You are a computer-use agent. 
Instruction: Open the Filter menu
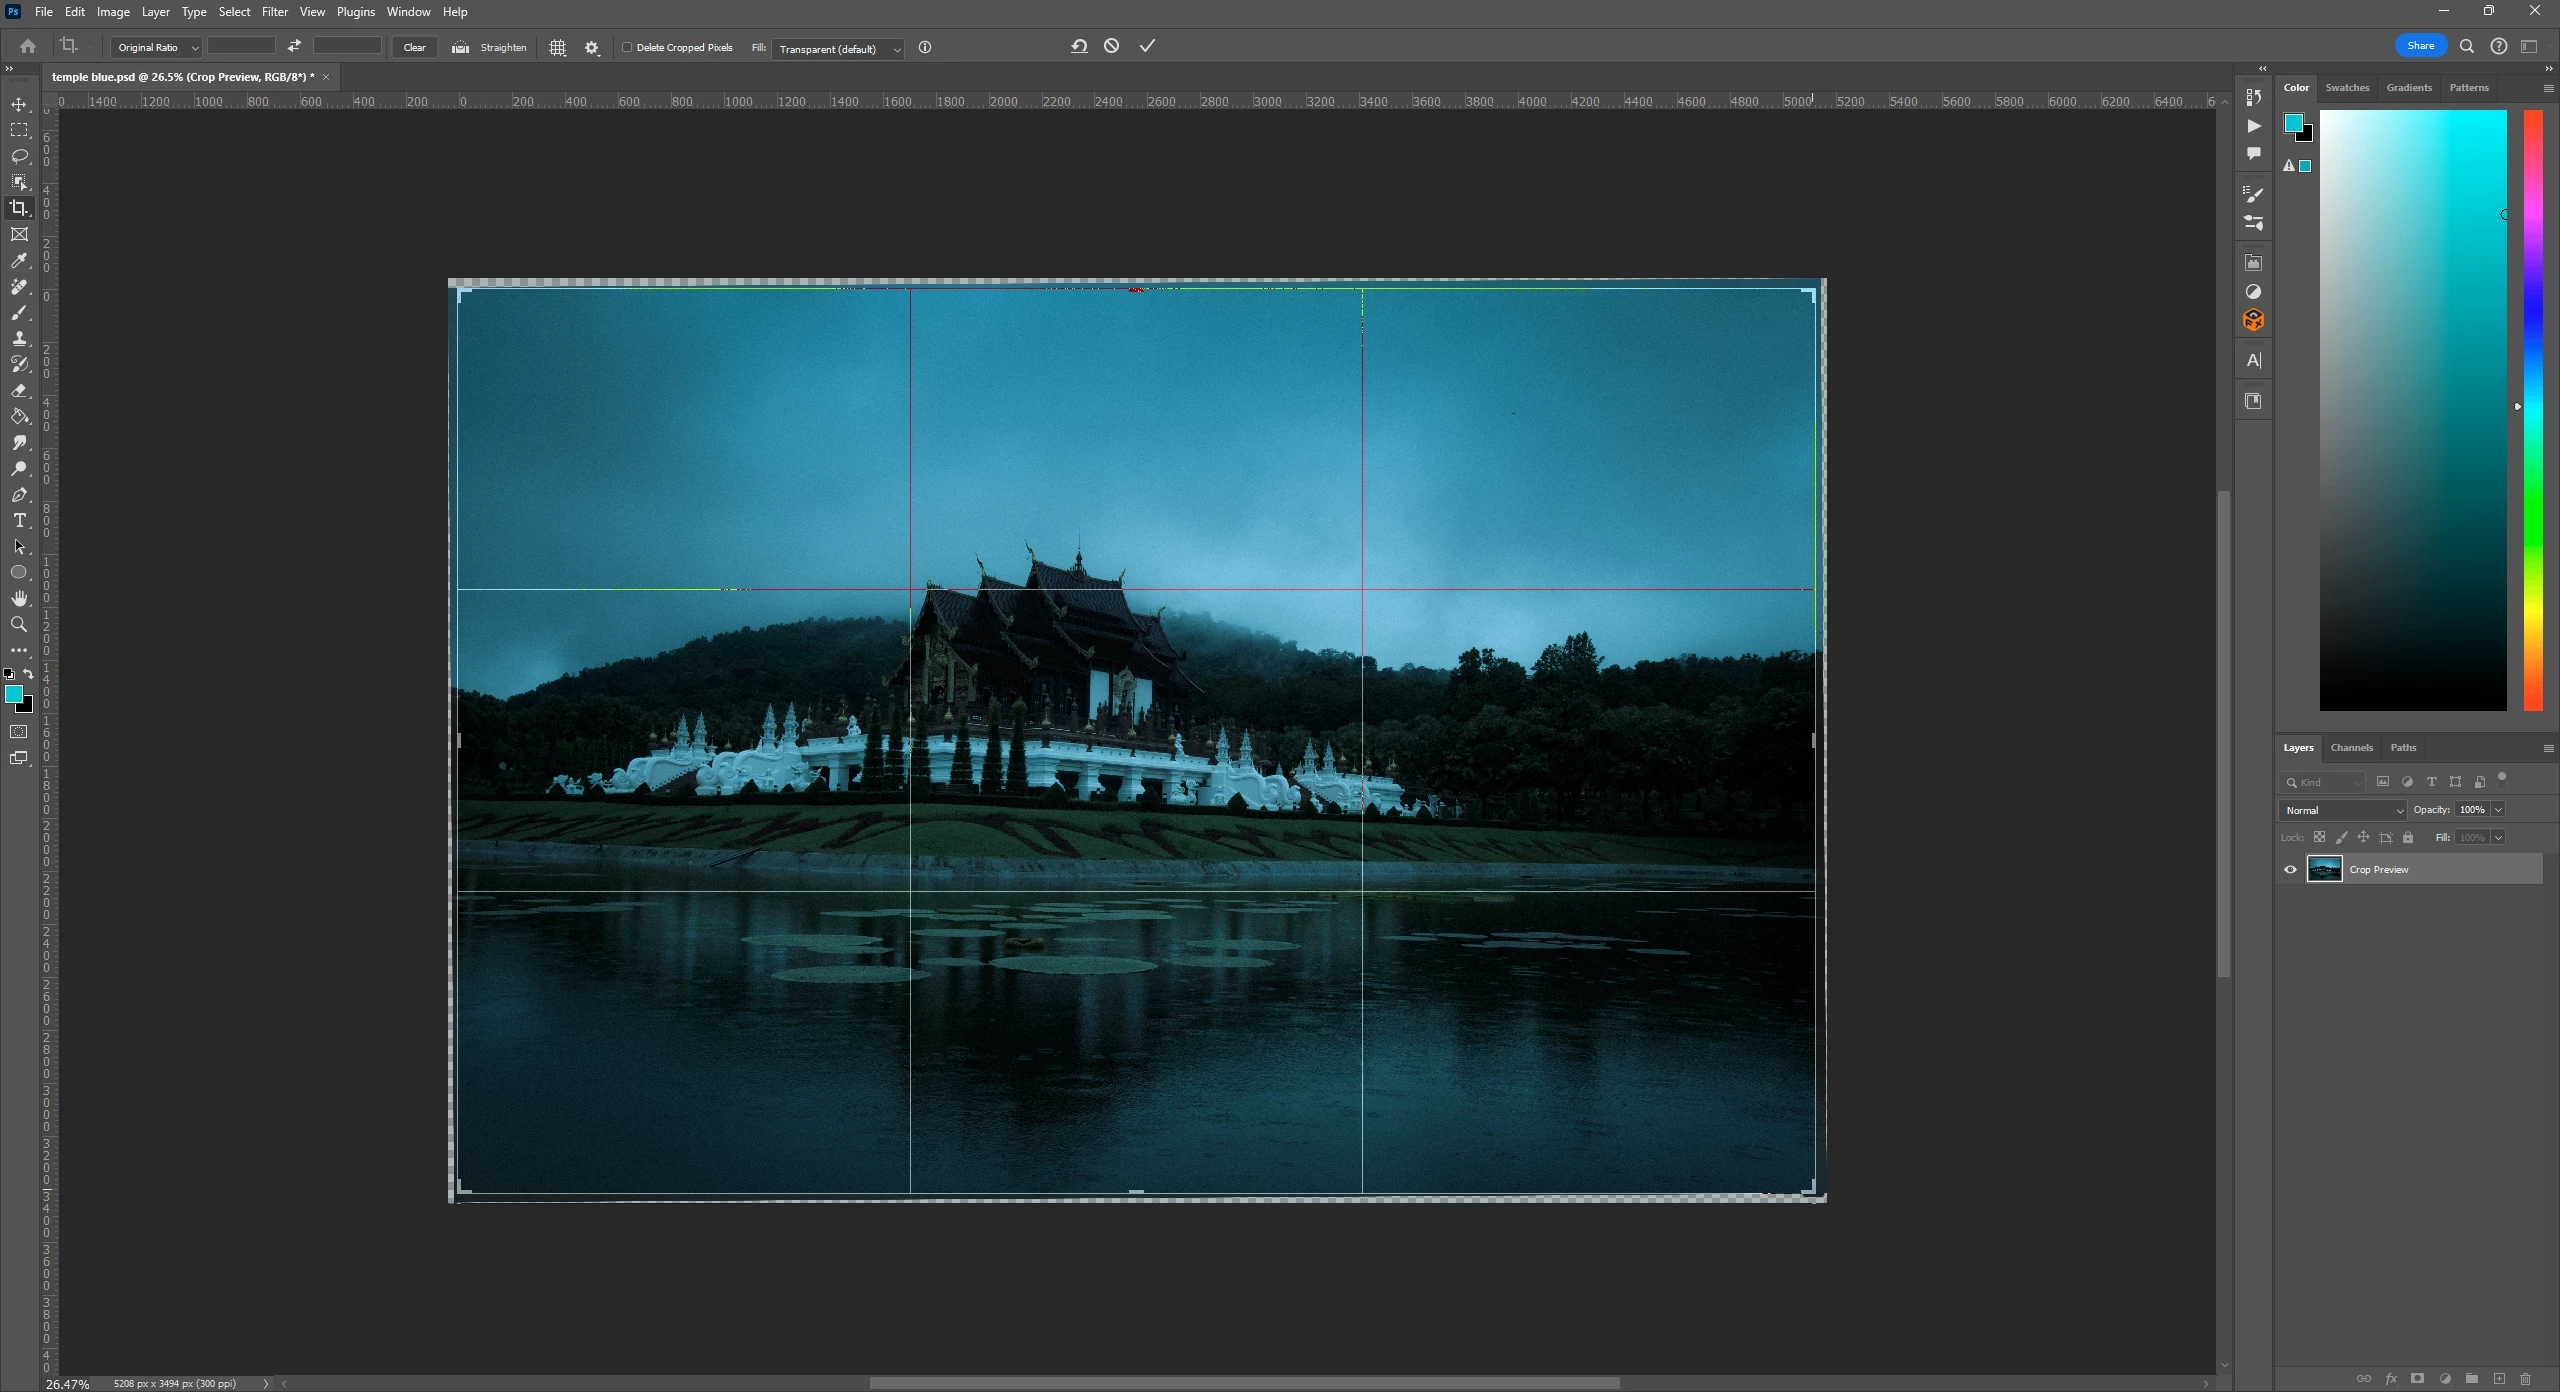click(x=274, y=12)
